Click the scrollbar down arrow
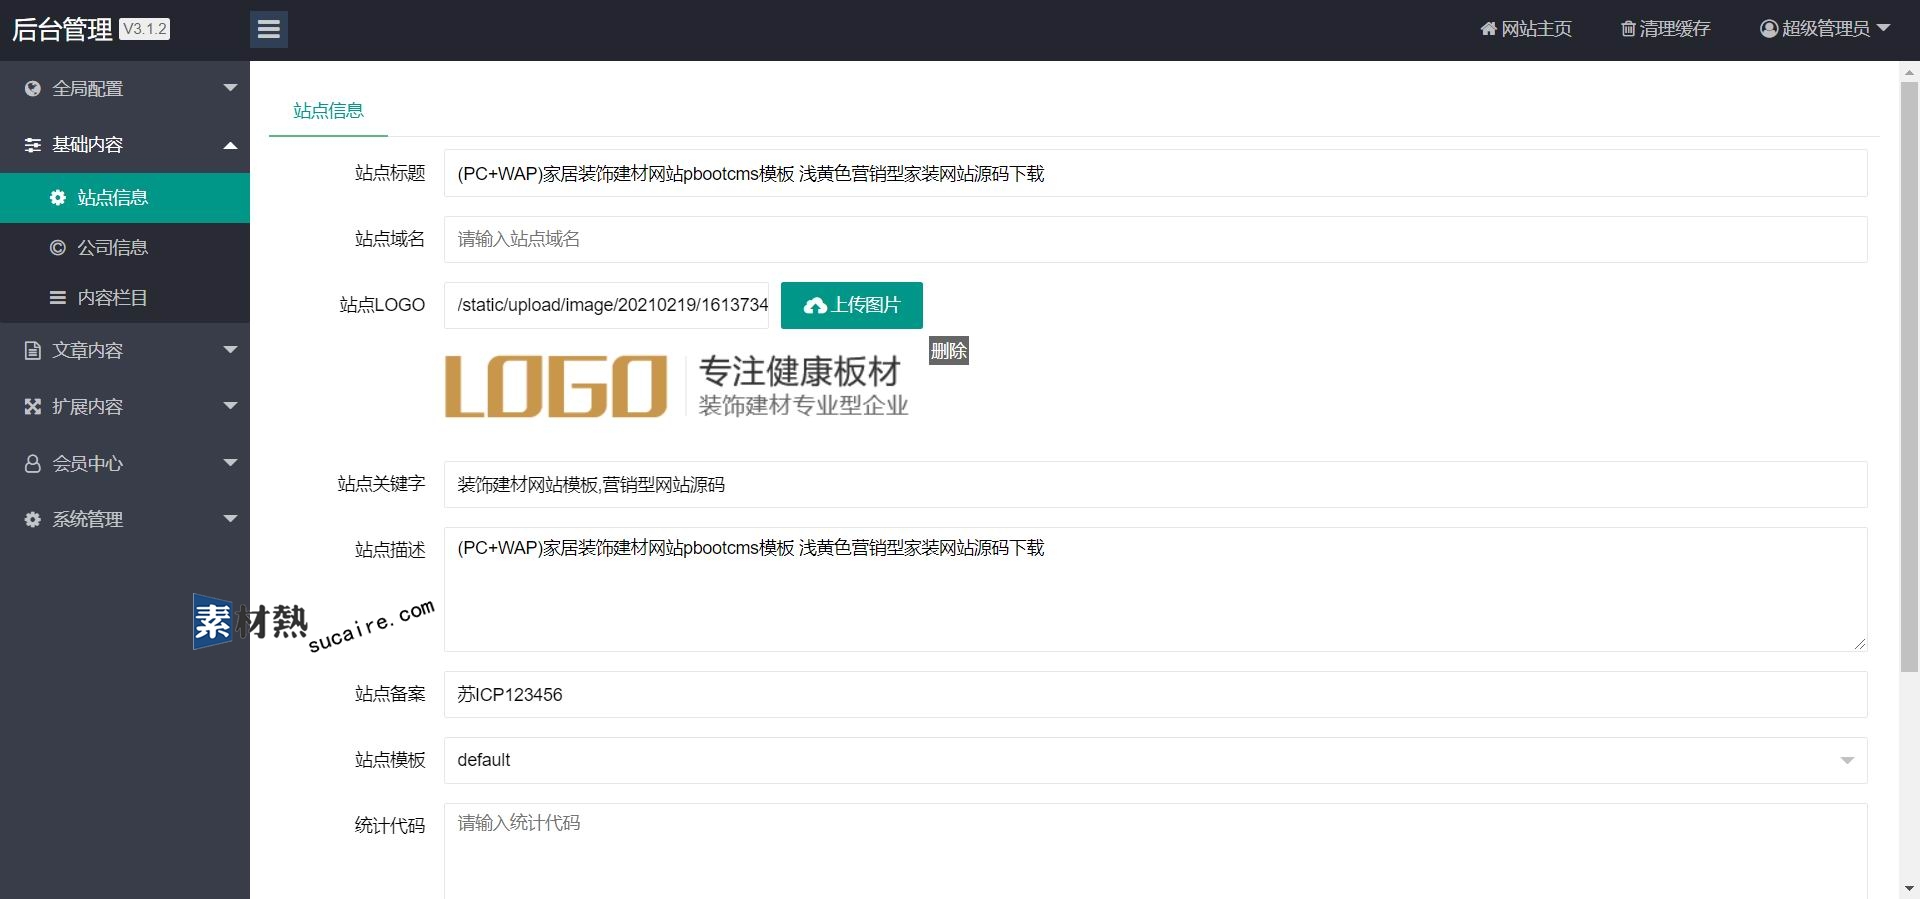Viewport: 1920px width, 899px height. click(1909, 888)
